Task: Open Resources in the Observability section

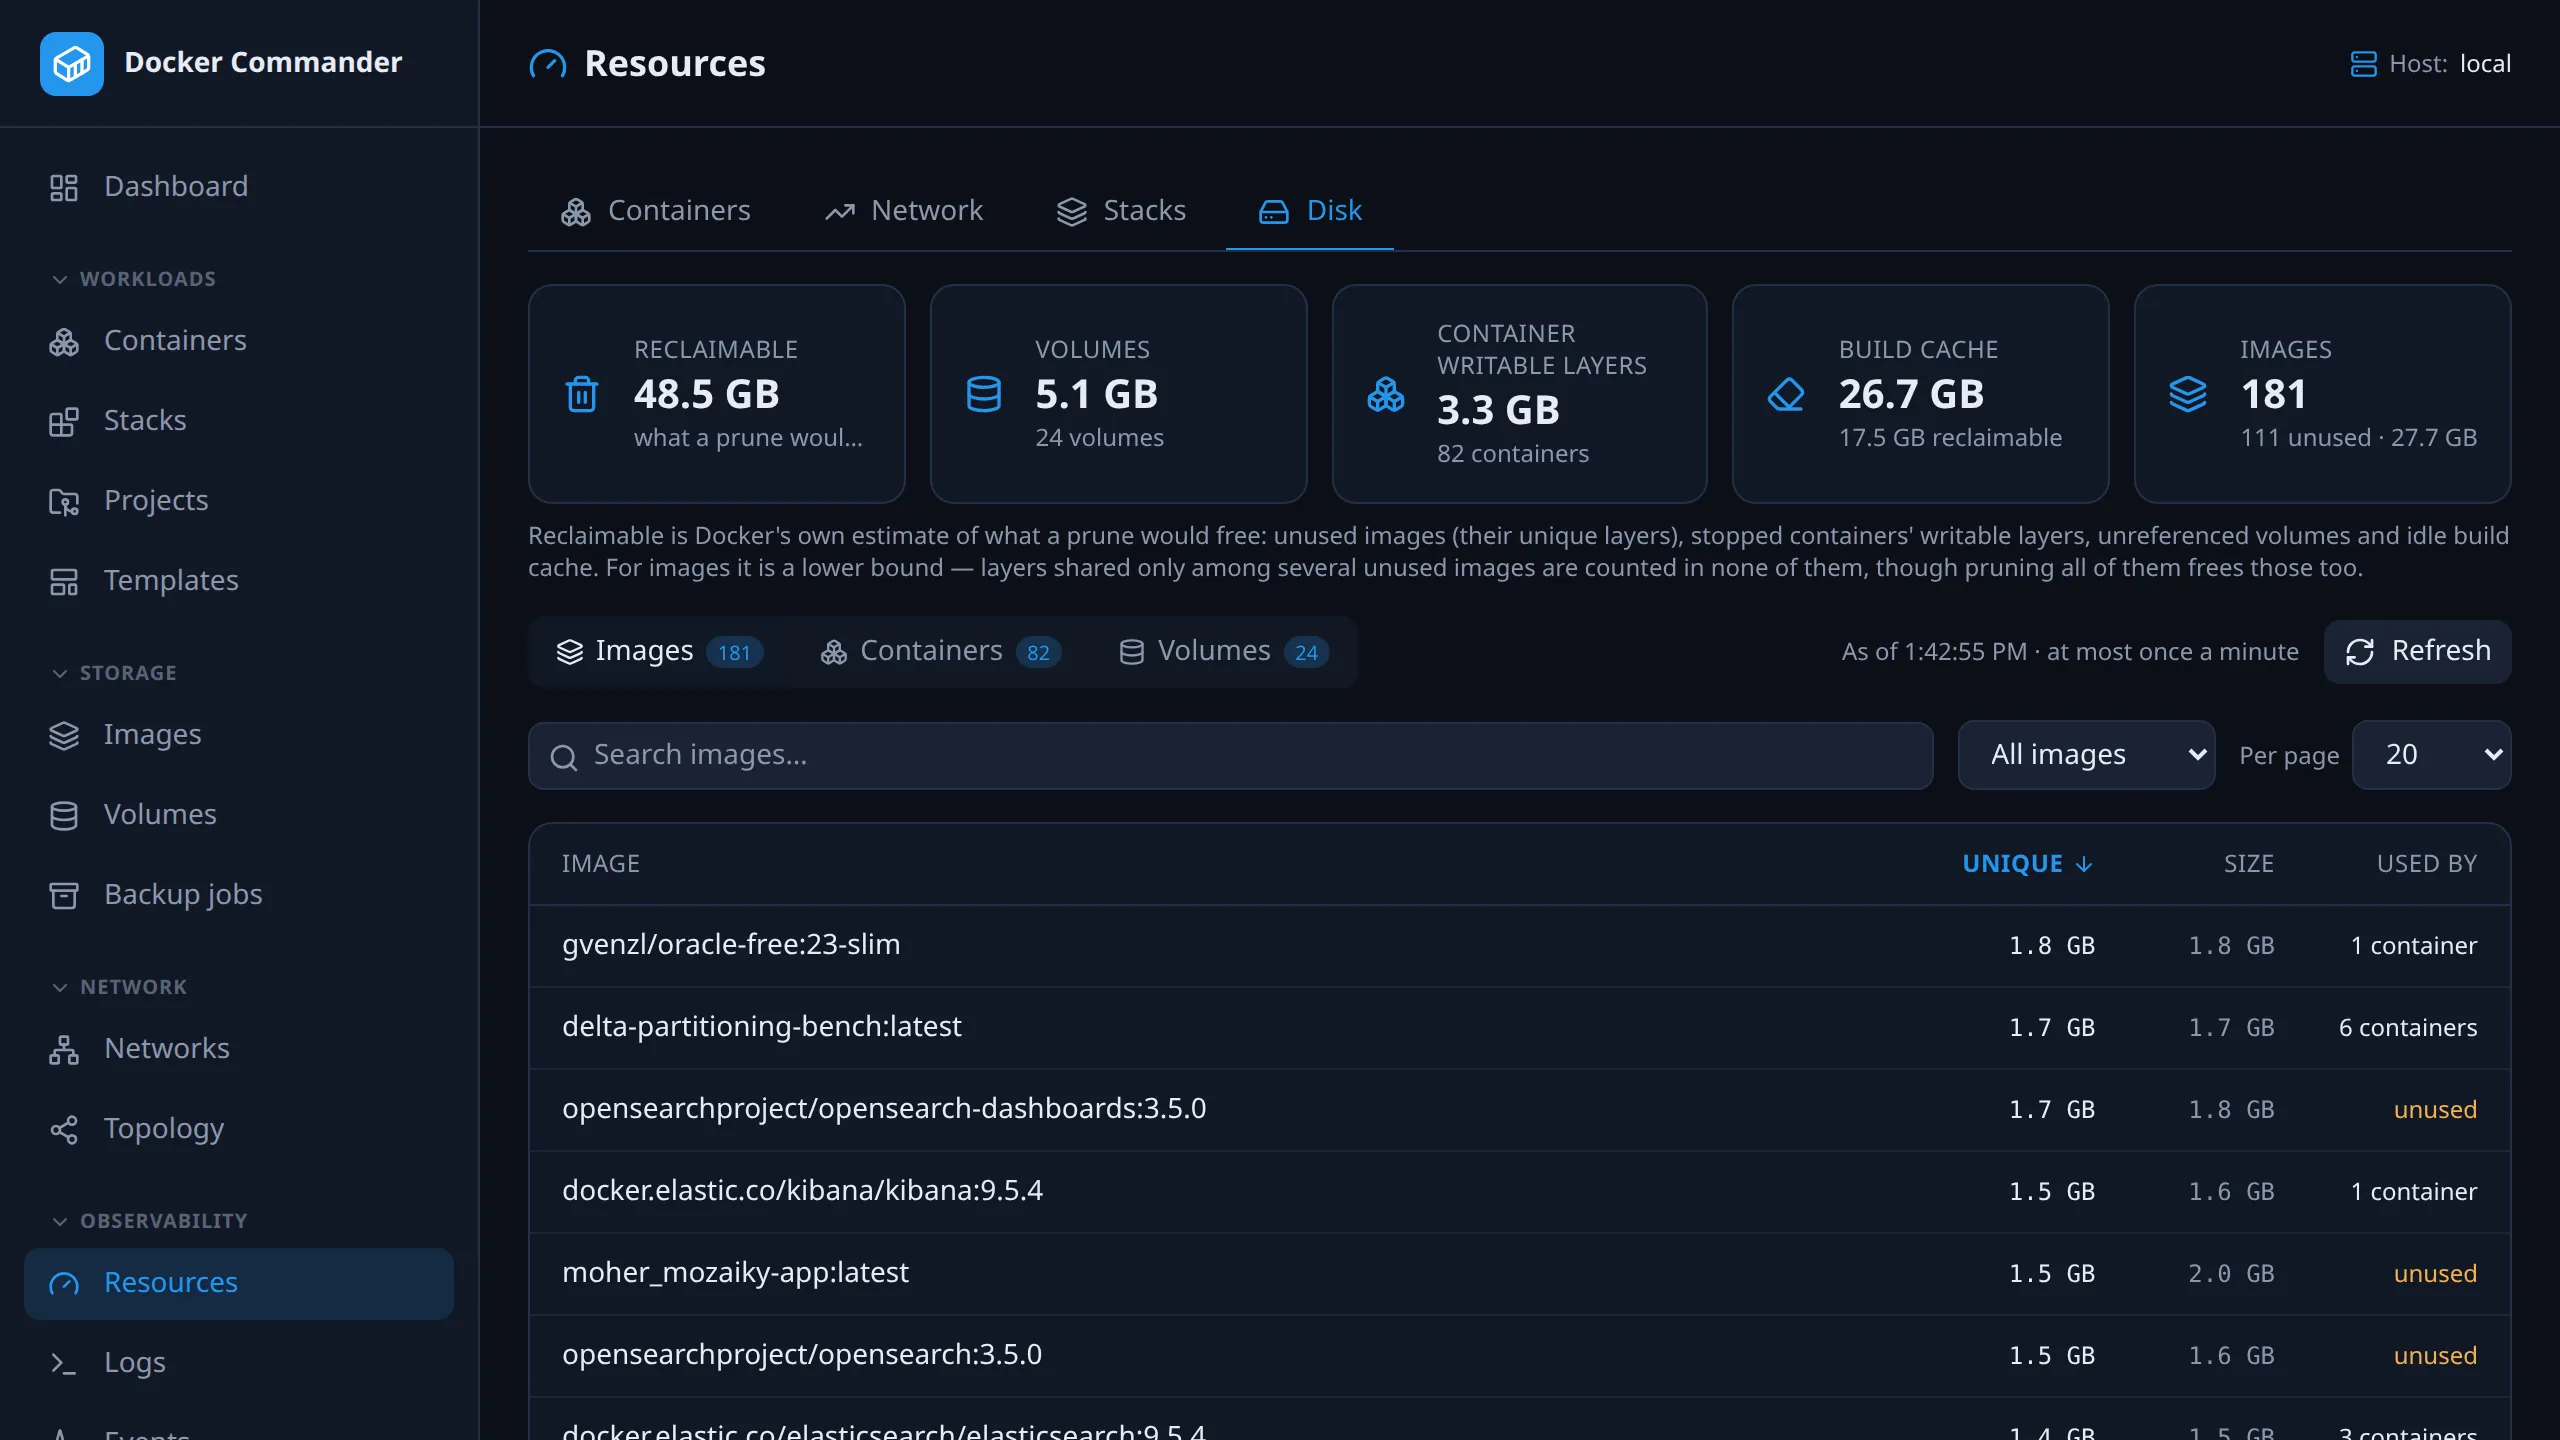Action: (239, 1283)
